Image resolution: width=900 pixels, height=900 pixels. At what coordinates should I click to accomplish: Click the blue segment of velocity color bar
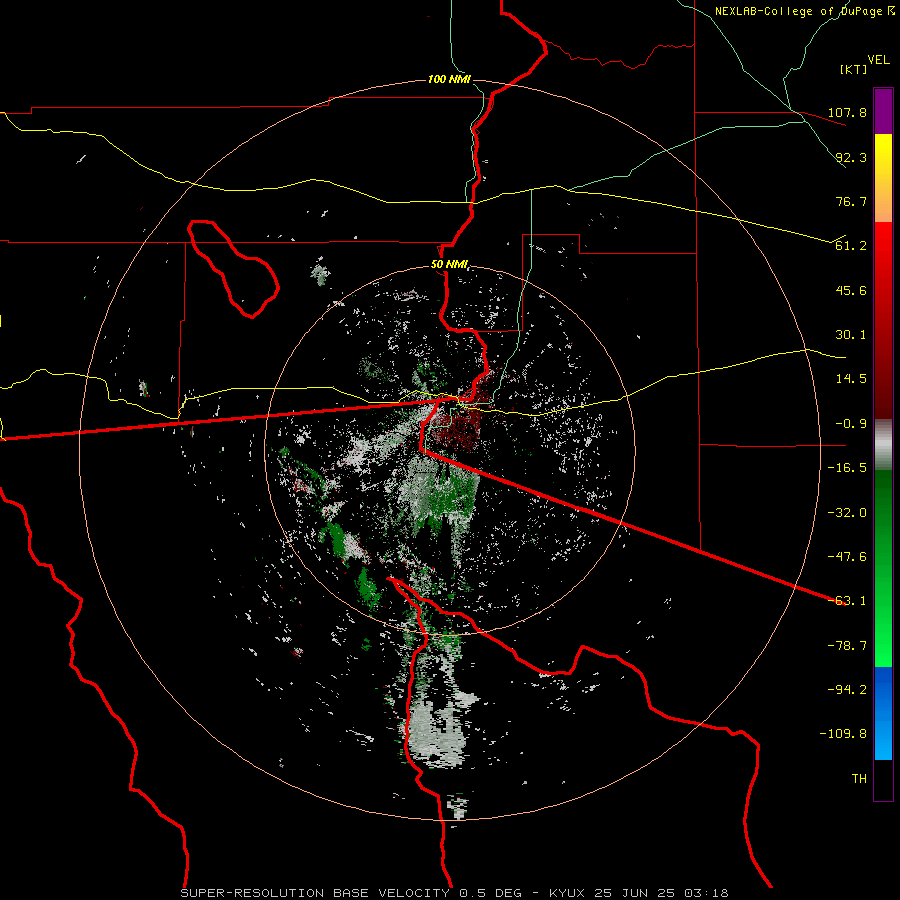pos(883,713)
